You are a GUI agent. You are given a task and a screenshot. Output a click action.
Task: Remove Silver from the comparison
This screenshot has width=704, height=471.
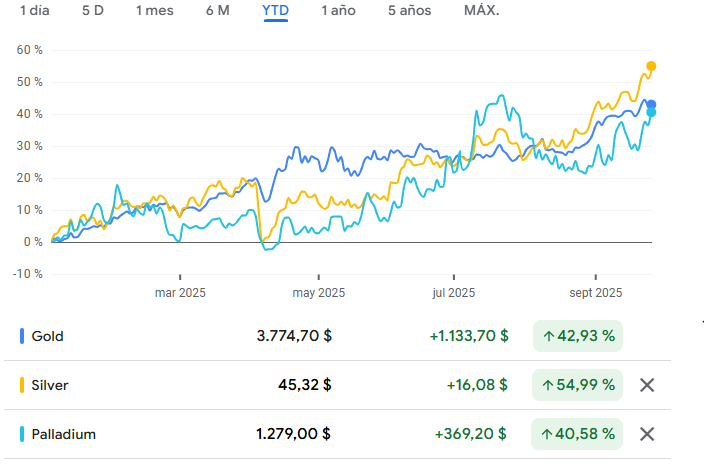647,385
